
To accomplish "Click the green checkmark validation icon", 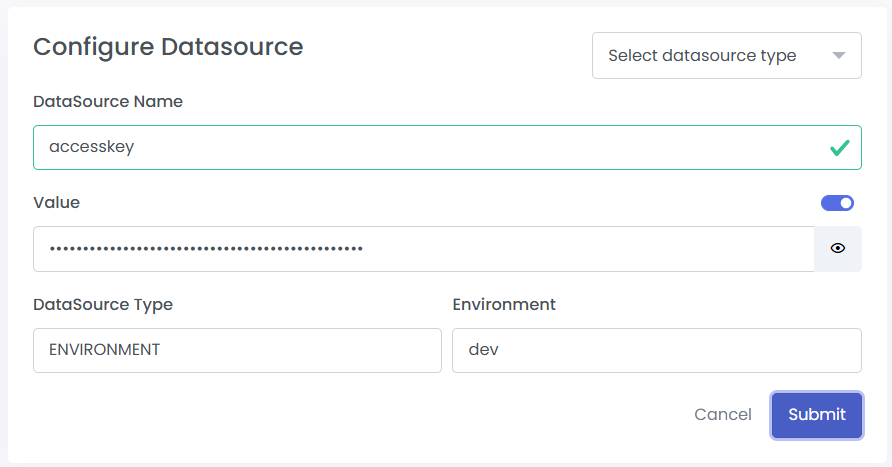I will (x=839, y=148).
